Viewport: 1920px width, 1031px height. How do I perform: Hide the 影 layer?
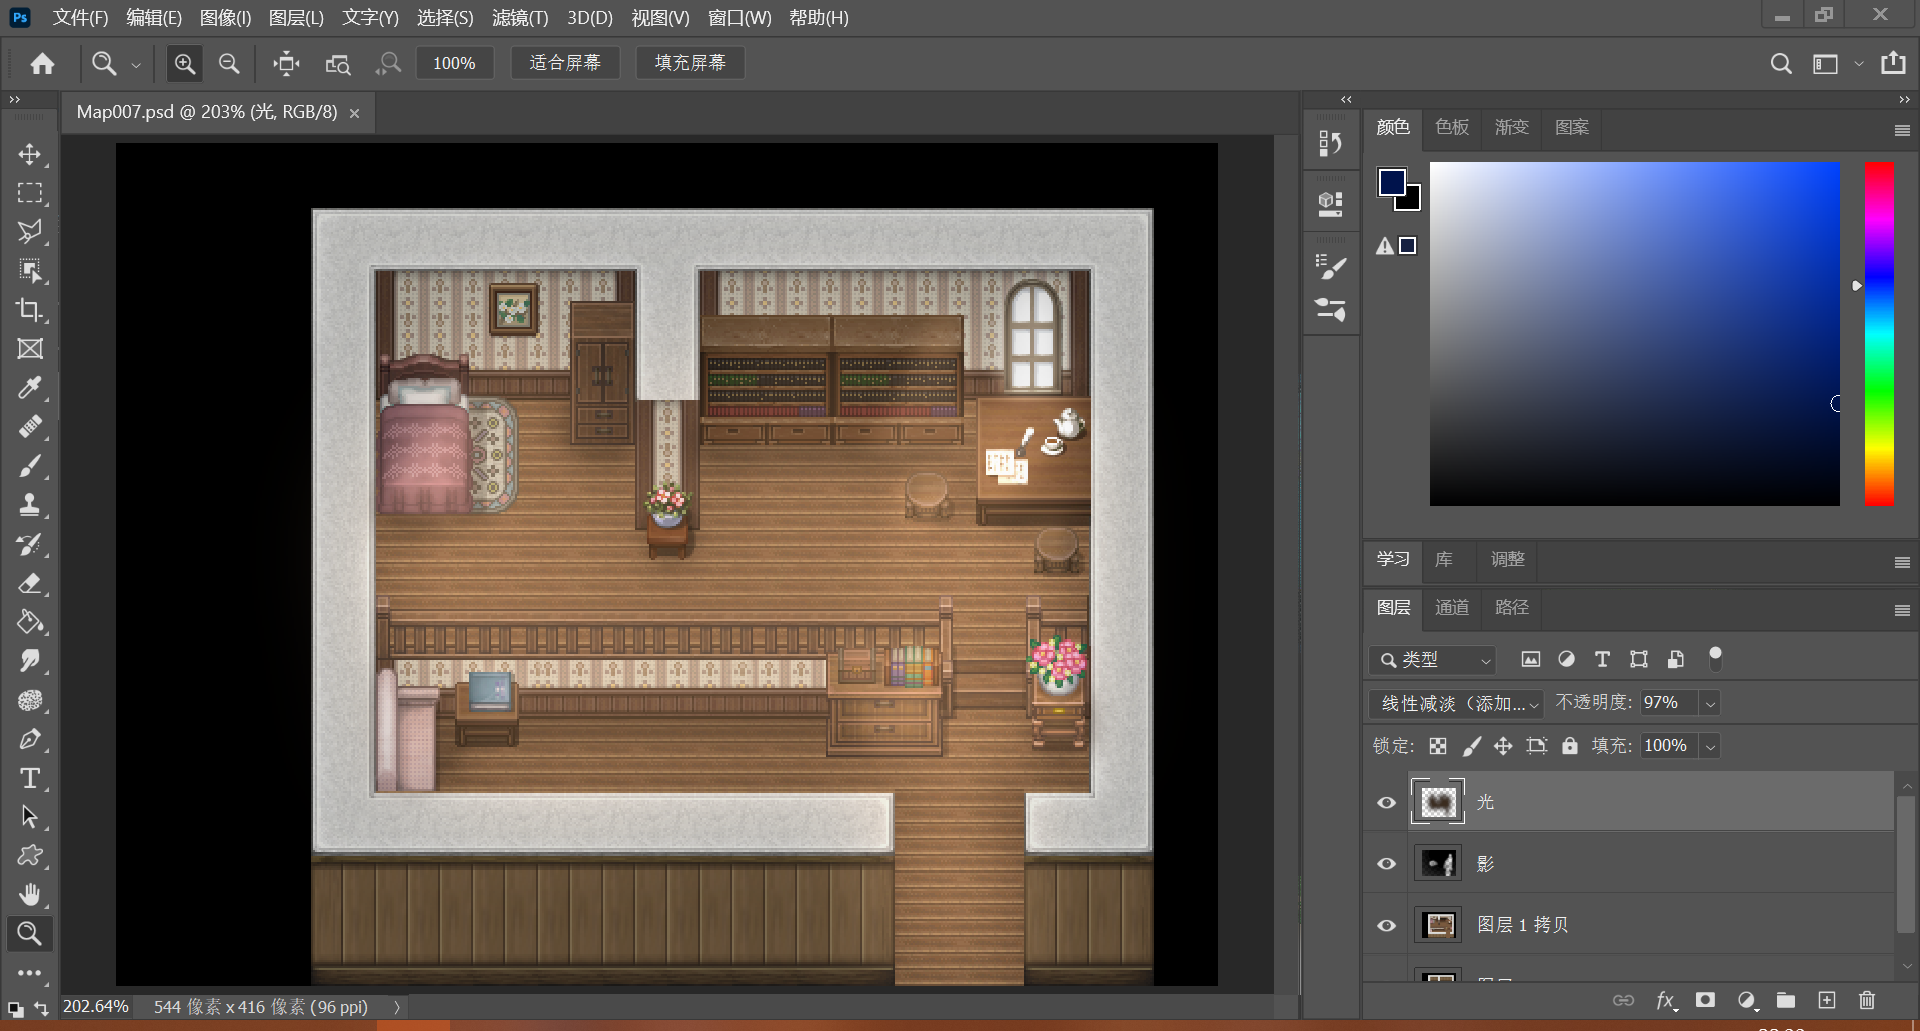(1386, 863)
